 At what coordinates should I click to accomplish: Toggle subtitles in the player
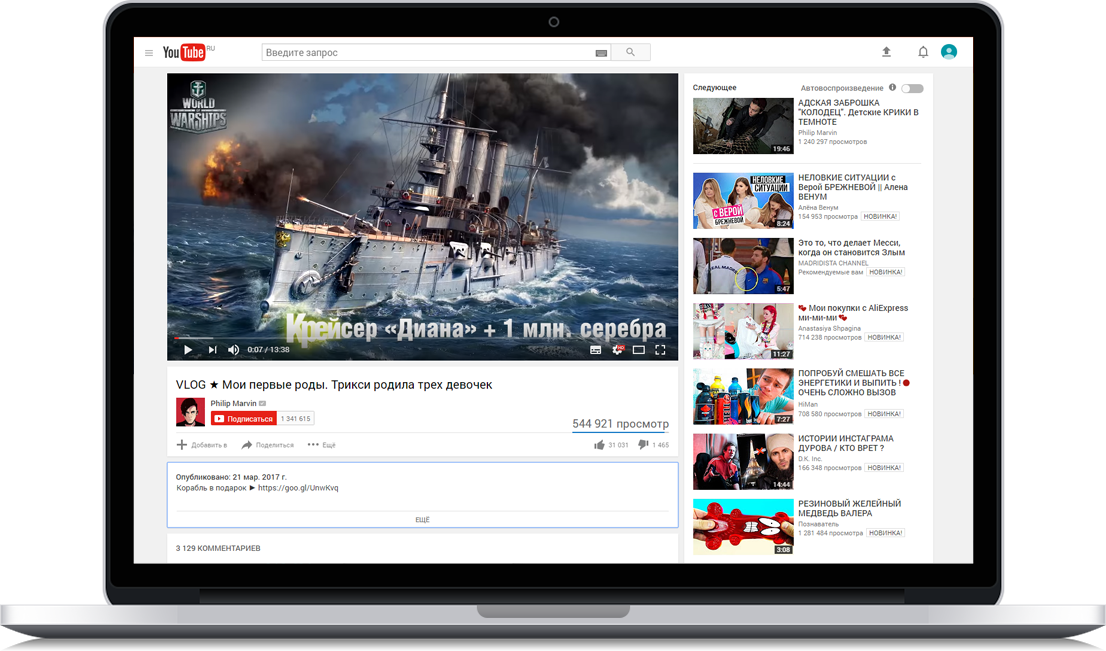coord(595,350)
